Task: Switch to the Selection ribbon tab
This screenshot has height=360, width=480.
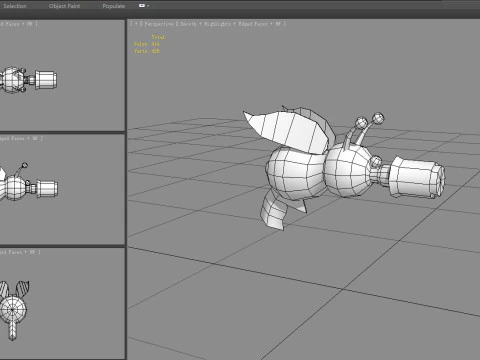Action: [15, 6]
